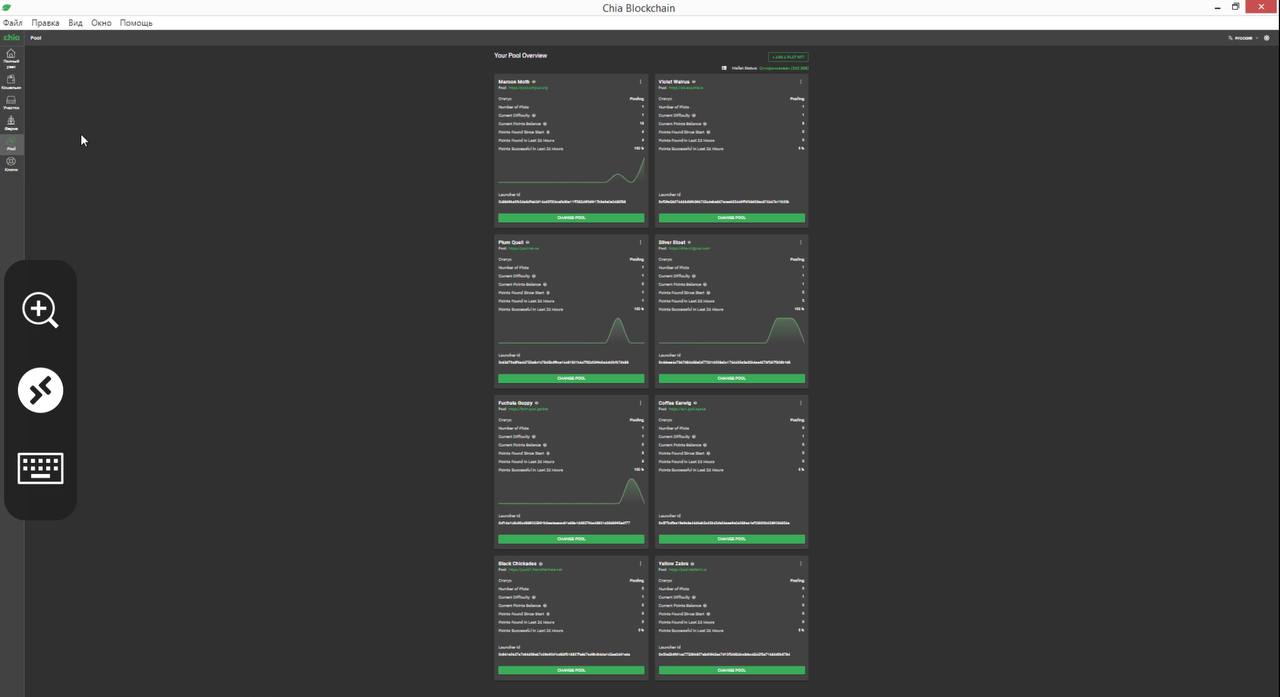Open the Full Node sidebar icon
This screenshot has width=1280, height=697.
point(11,57)
